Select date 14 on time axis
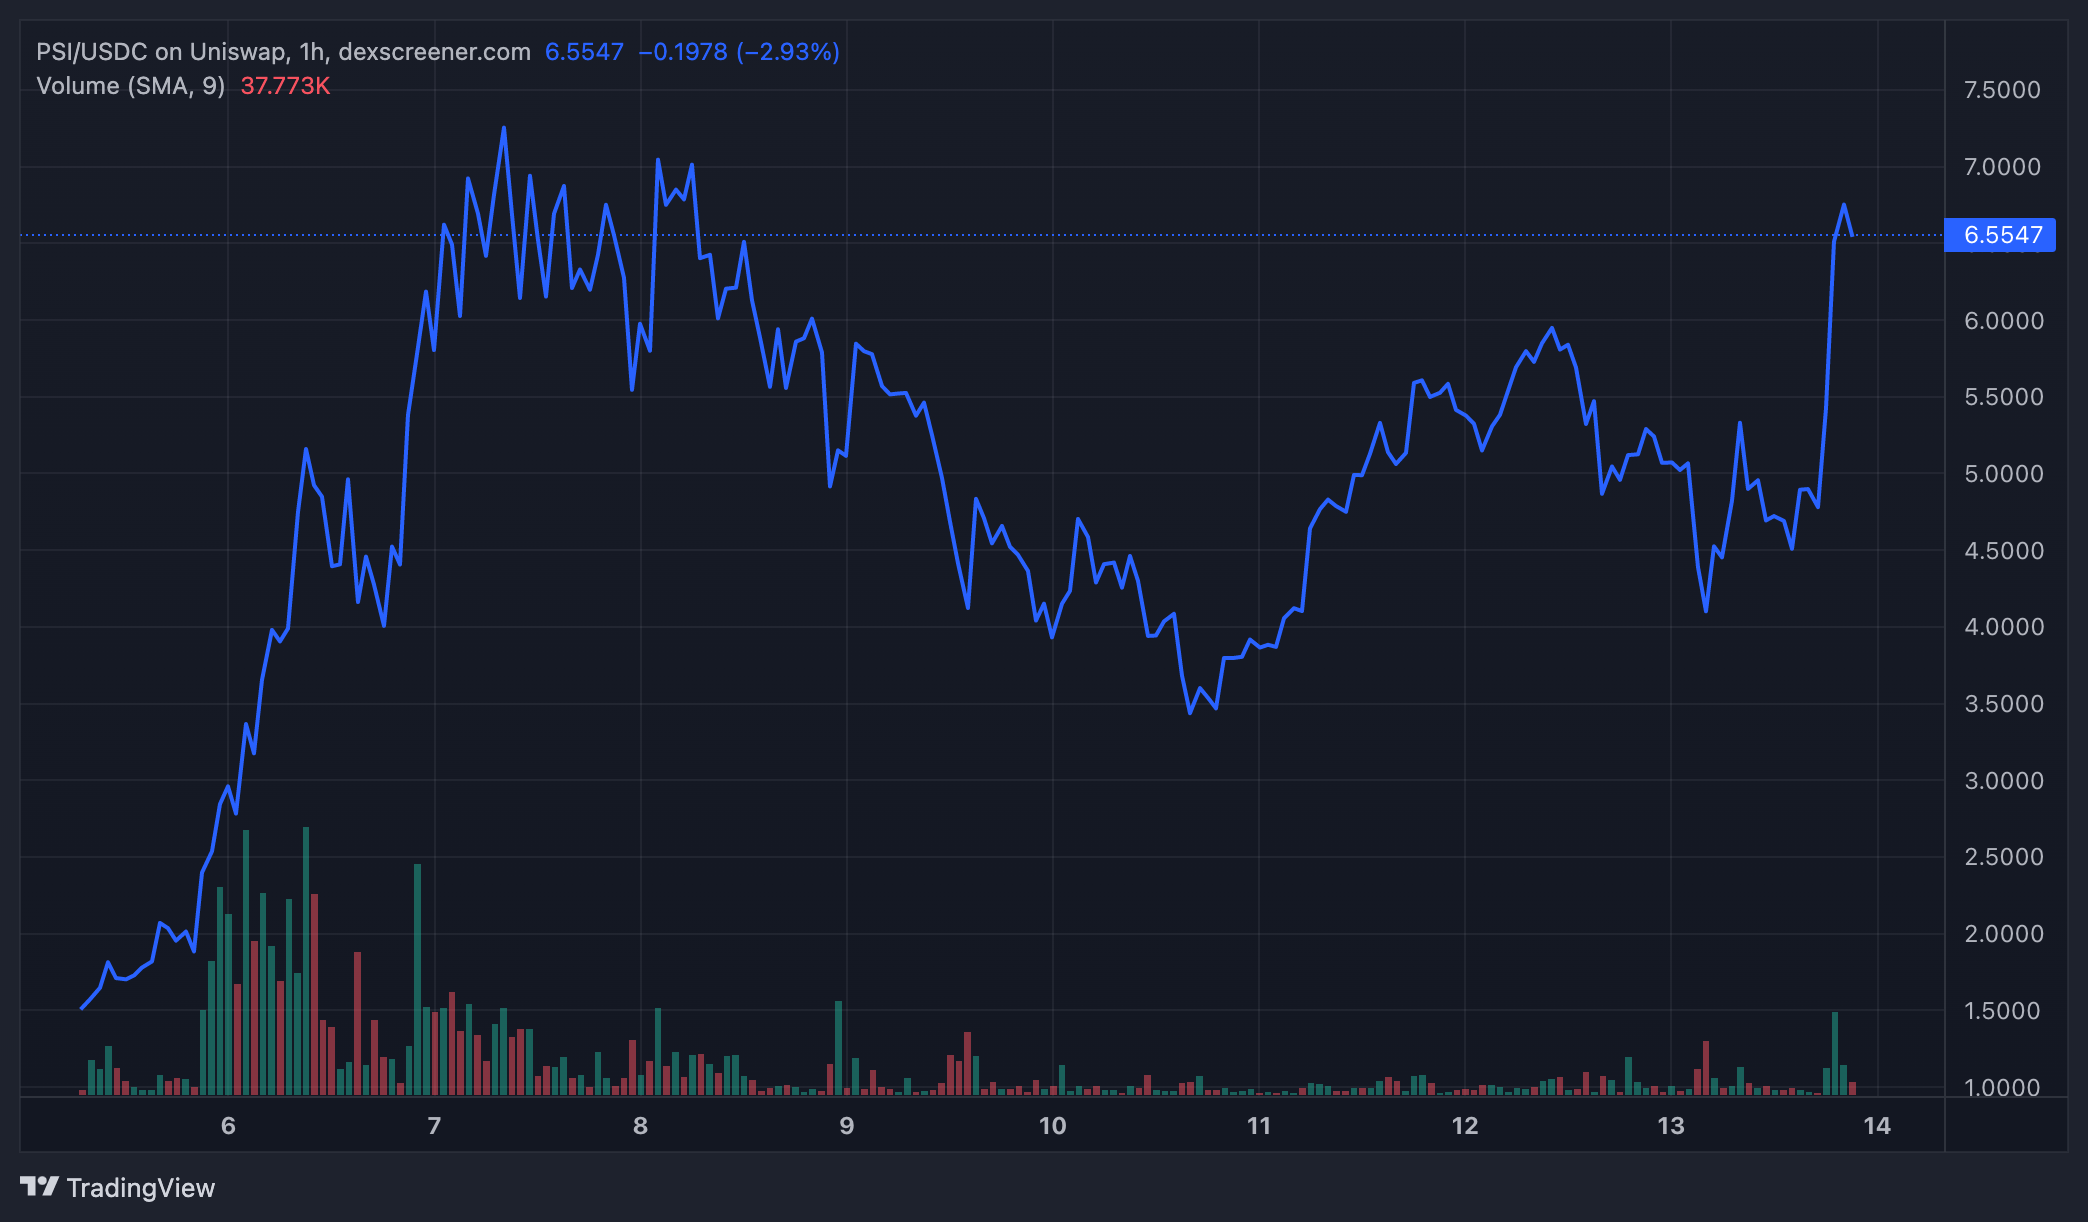Screen dimensions: 2088x1222 pyautogui.click(x=1877, y=1126)
